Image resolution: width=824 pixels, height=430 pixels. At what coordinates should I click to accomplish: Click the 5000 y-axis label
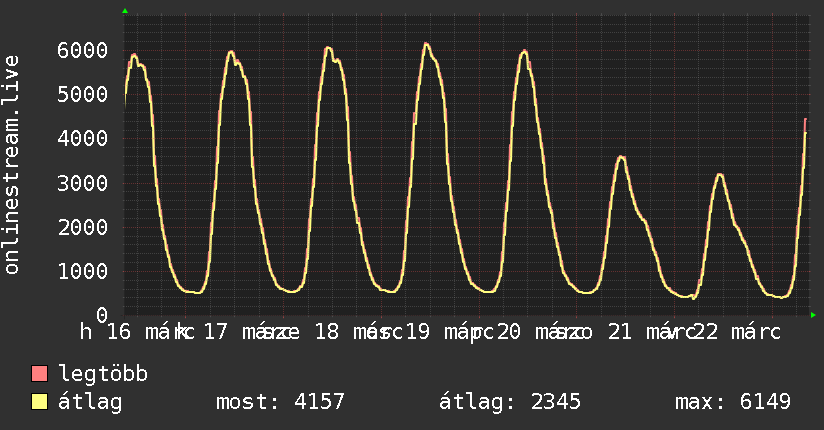83,95
